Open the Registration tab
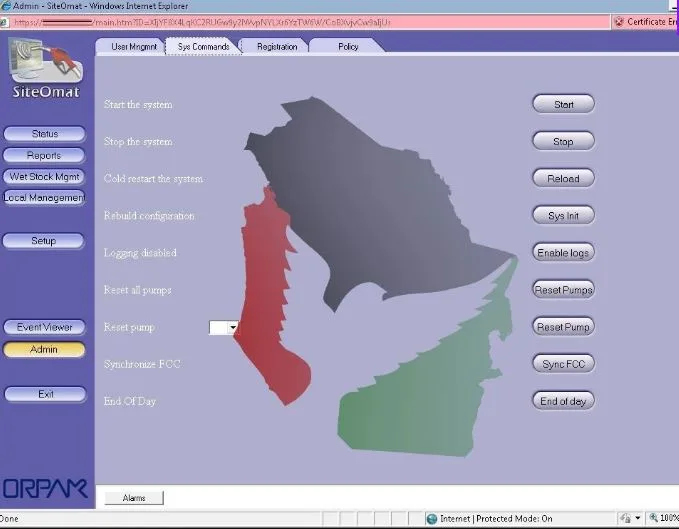Screen dimensions: 679x529 (x=276, y=46)
